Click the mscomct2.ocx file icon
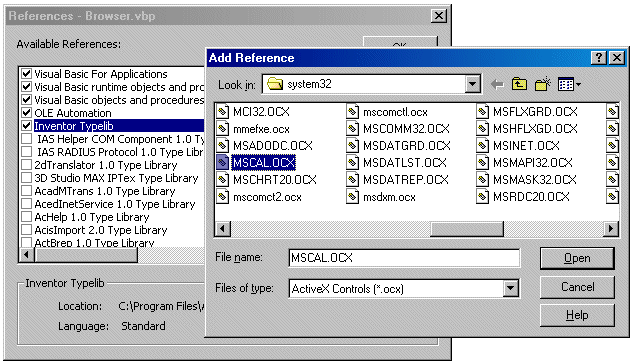 [x=222, y=197]
